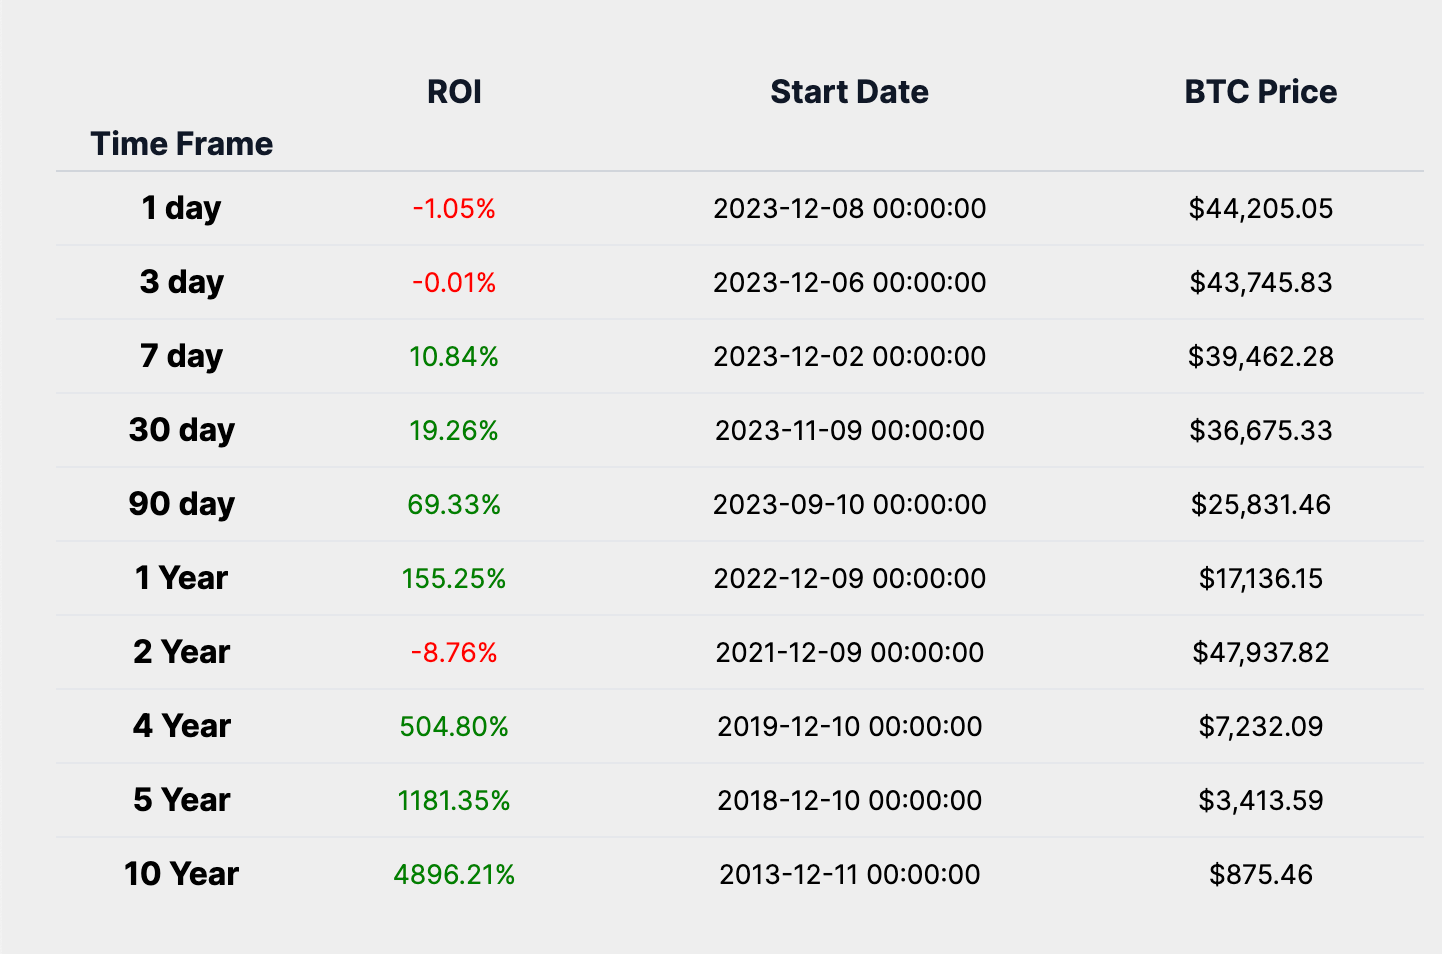Click the ROI column header
Viewport: 1442px width, 954px height.
point(454,92)
